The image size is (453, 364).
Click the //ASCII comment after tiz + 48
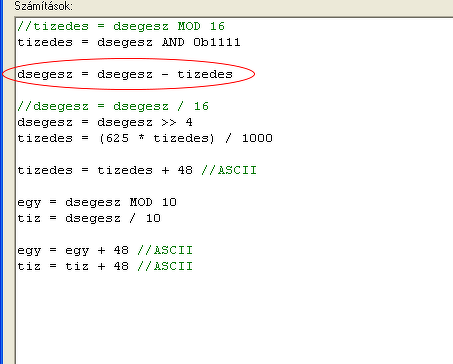tap(165, 266)
